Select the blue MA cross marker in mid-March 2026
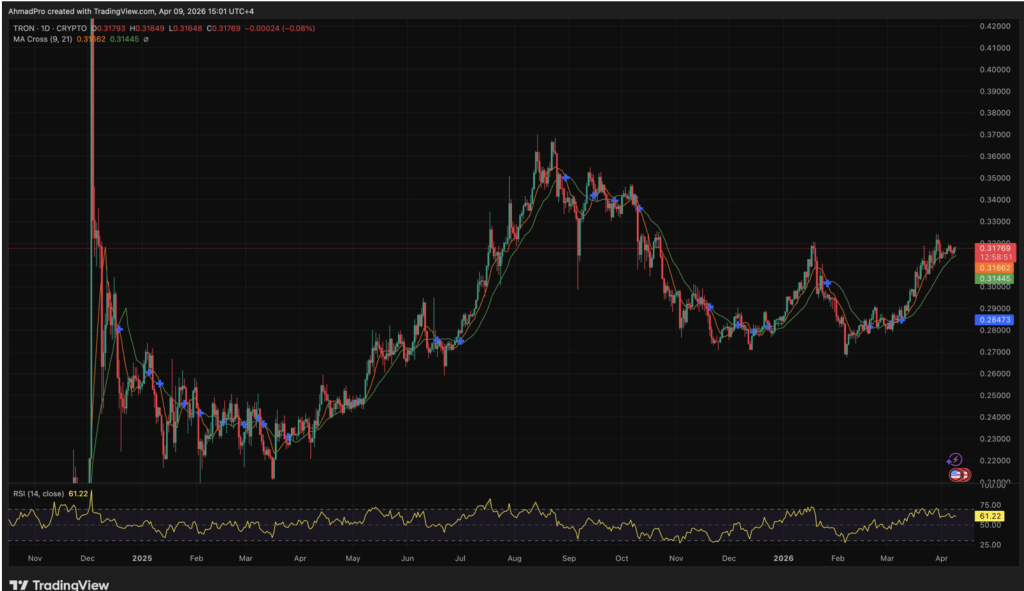 (x=900, y=319)
